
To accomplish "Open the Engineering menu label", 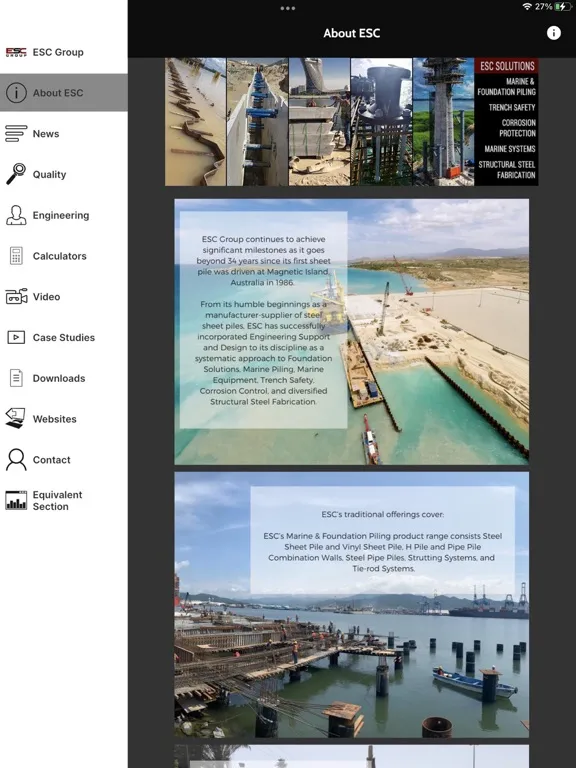I will 61,215.
